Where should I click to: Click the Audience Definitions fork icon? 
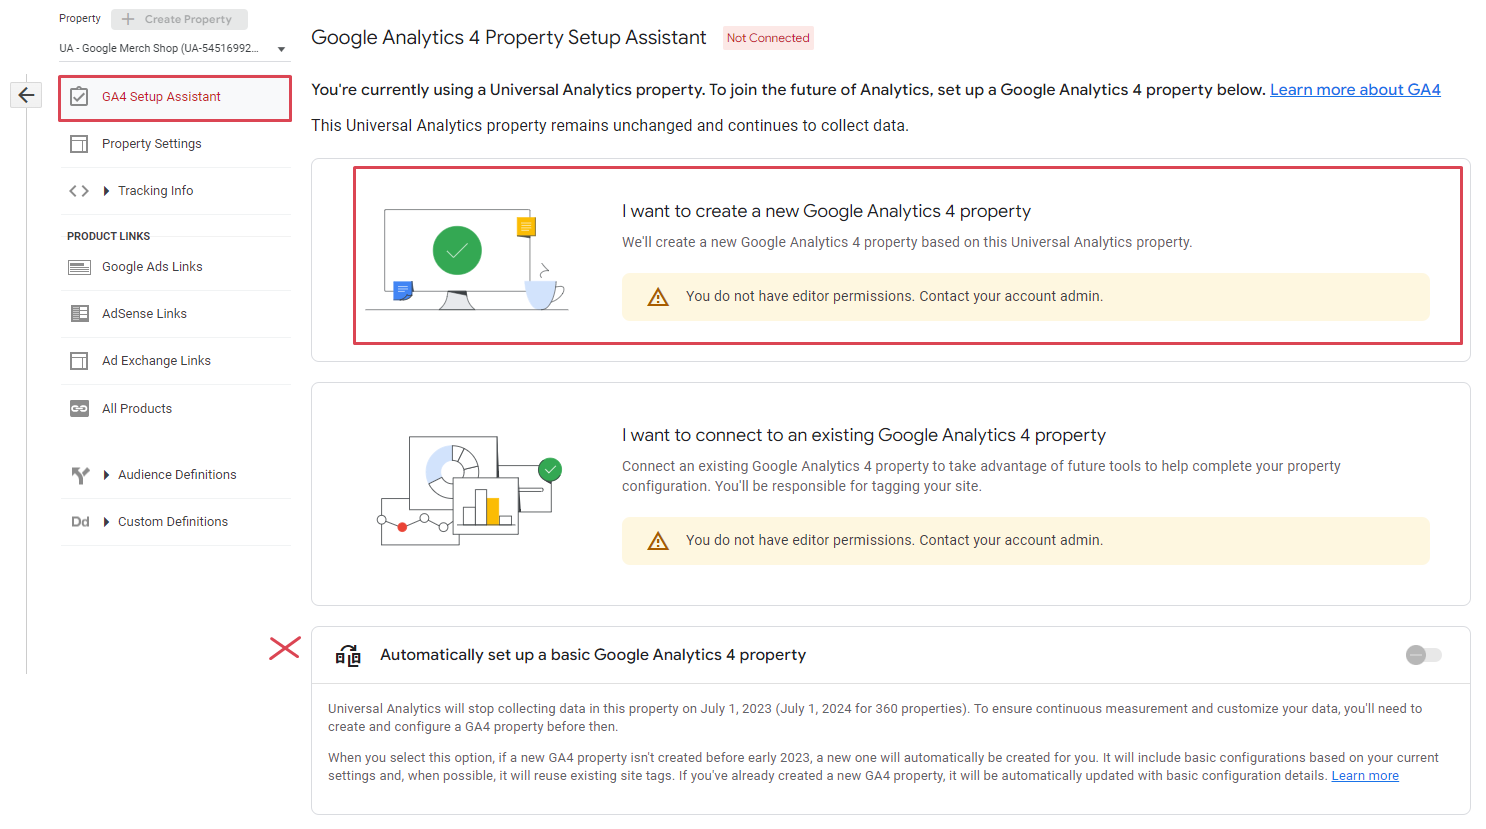(80, 475)
